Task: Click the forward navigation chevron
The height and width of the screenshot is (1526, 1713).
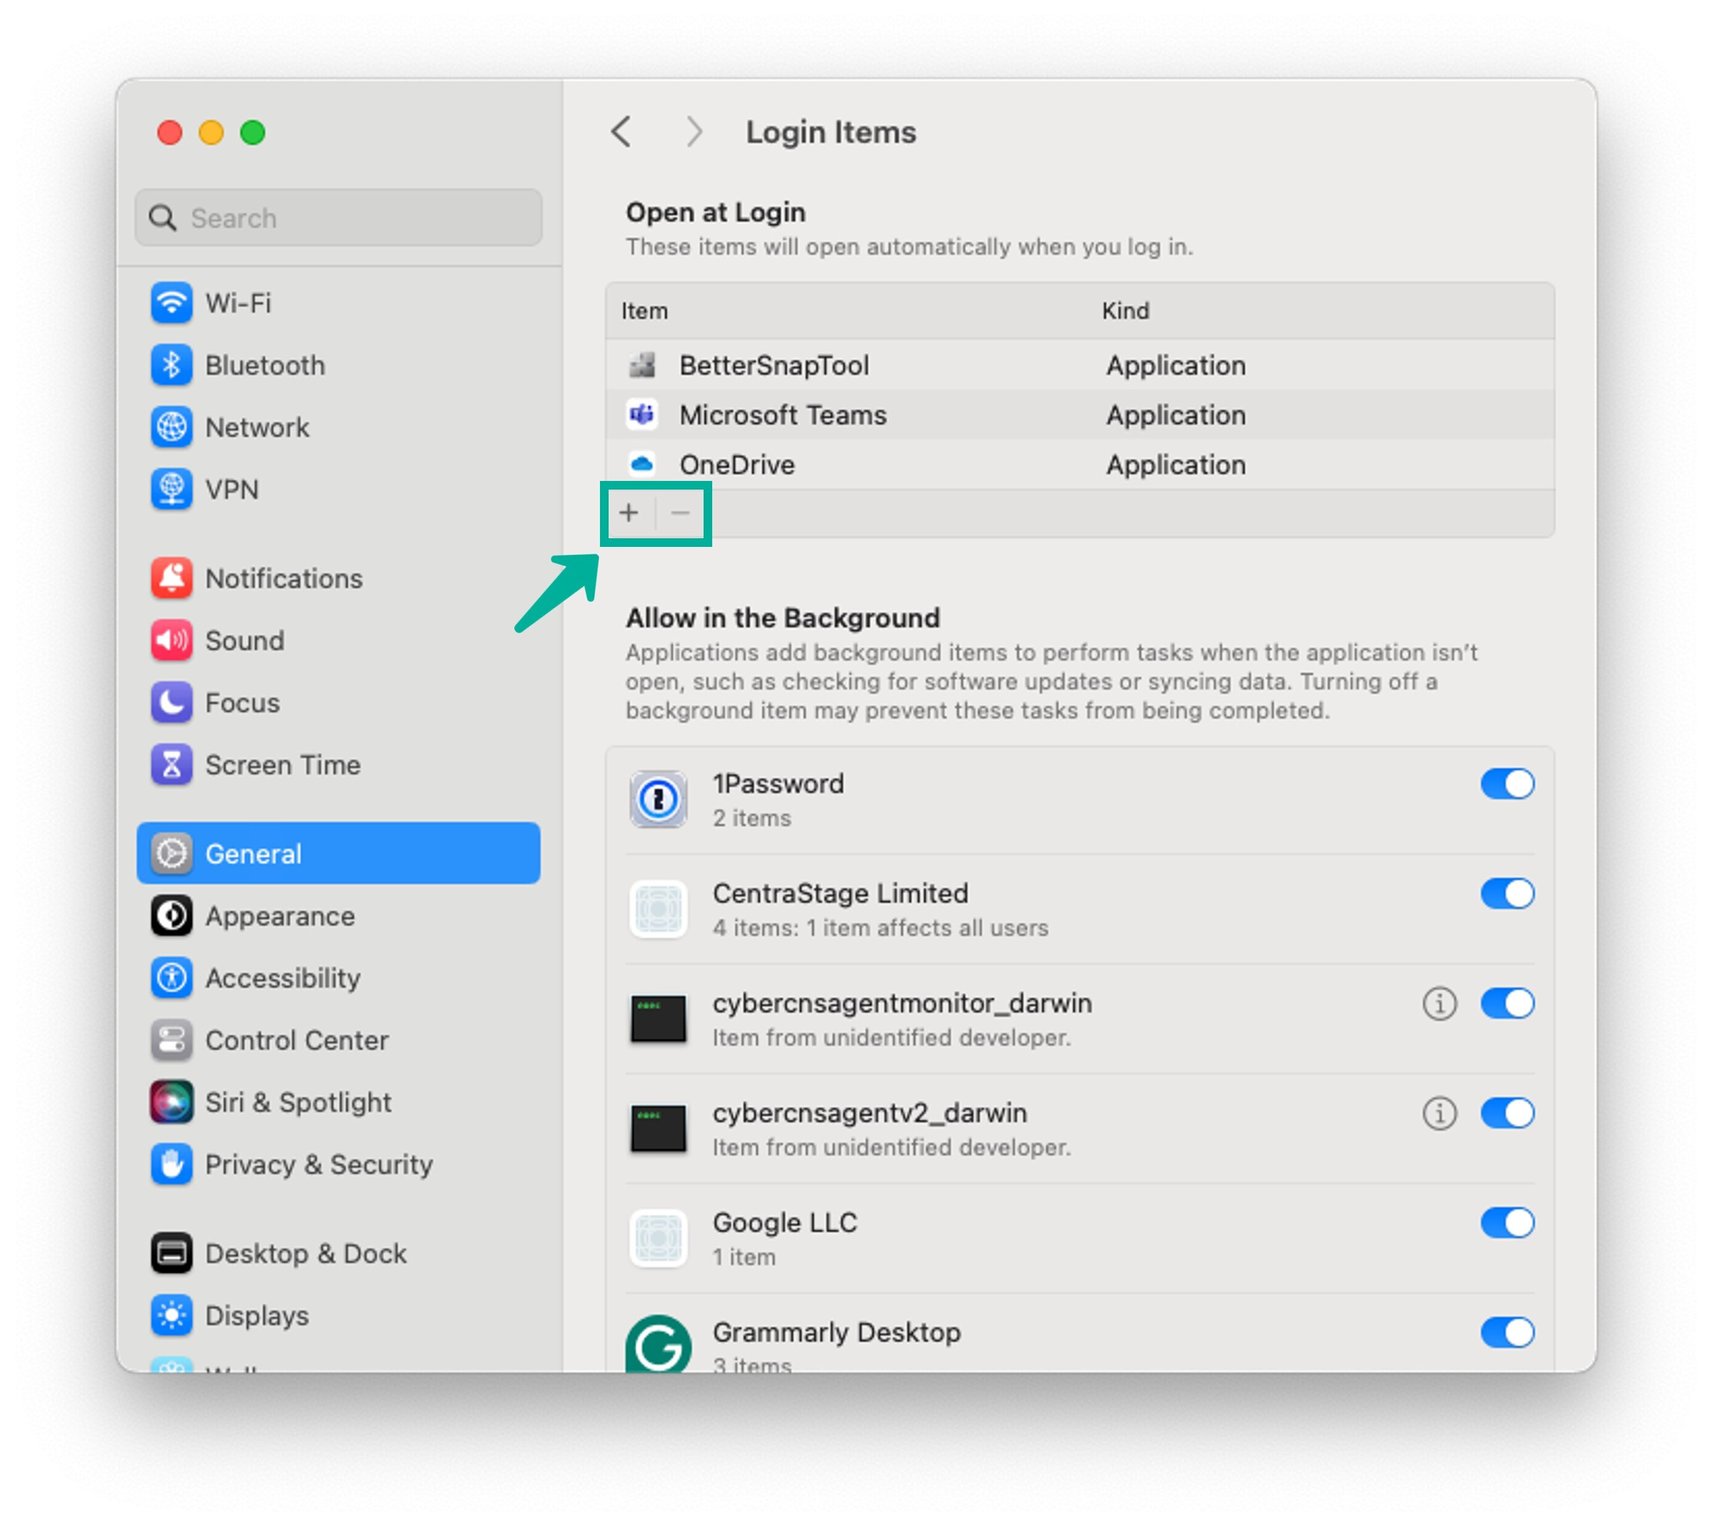Action: (693, 131)
